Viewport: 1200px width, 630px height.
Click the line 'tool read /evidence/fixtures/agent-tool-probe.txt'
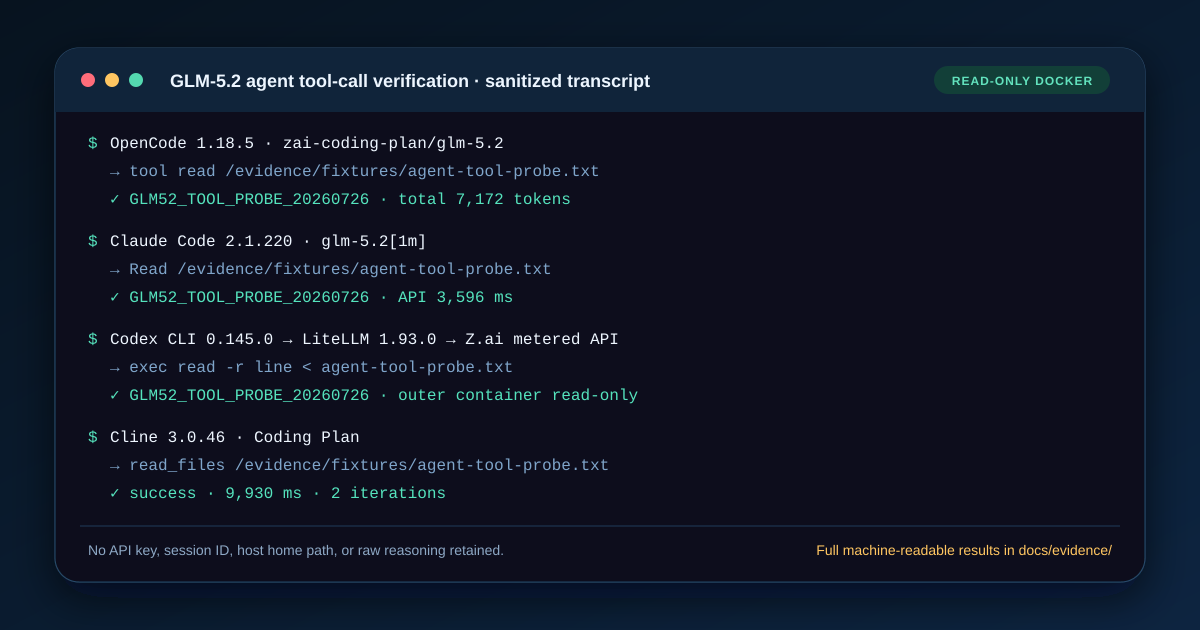(364, 172)
